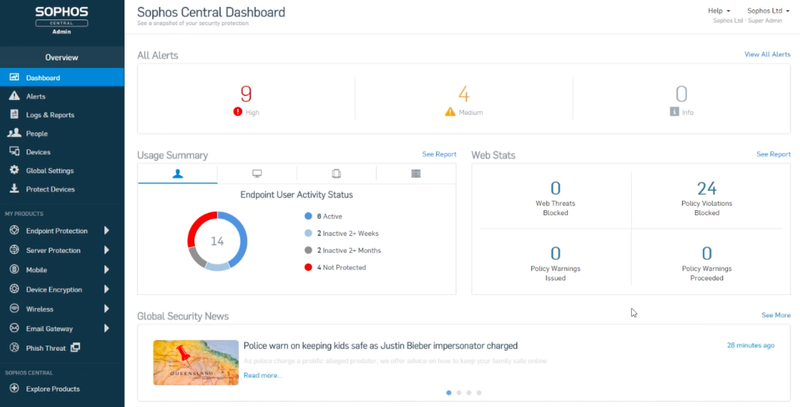
Task: Click the red Not Protected legend dot
Action: tap(308, 267)
